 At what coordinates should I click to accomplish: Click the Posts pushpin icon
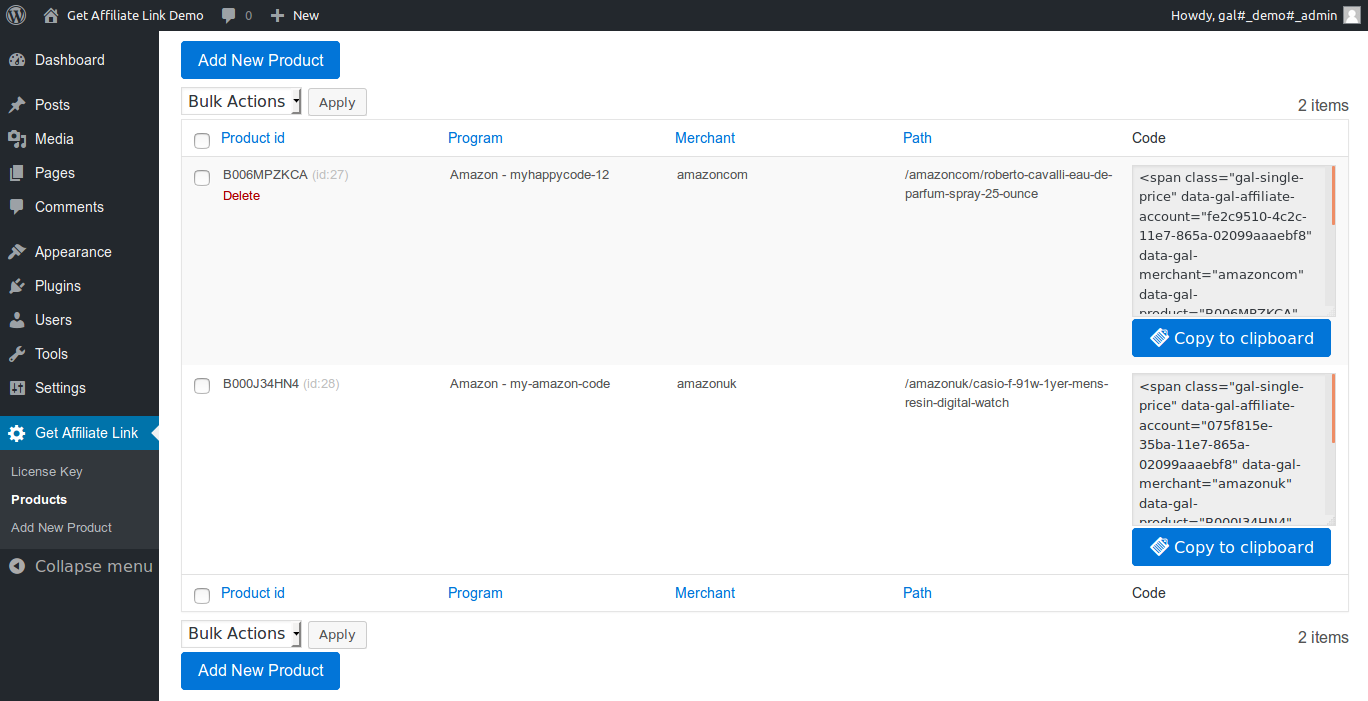[x=17, y=105]
